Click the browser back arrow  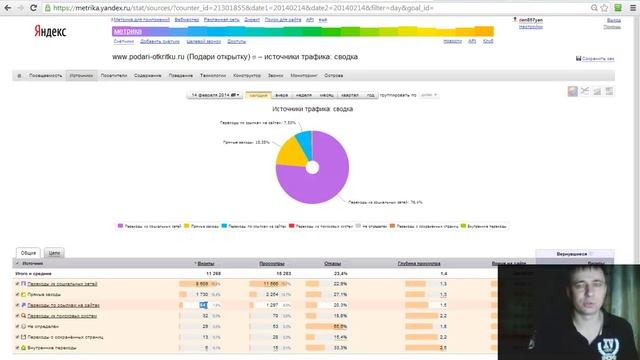[x=8, y=8]
